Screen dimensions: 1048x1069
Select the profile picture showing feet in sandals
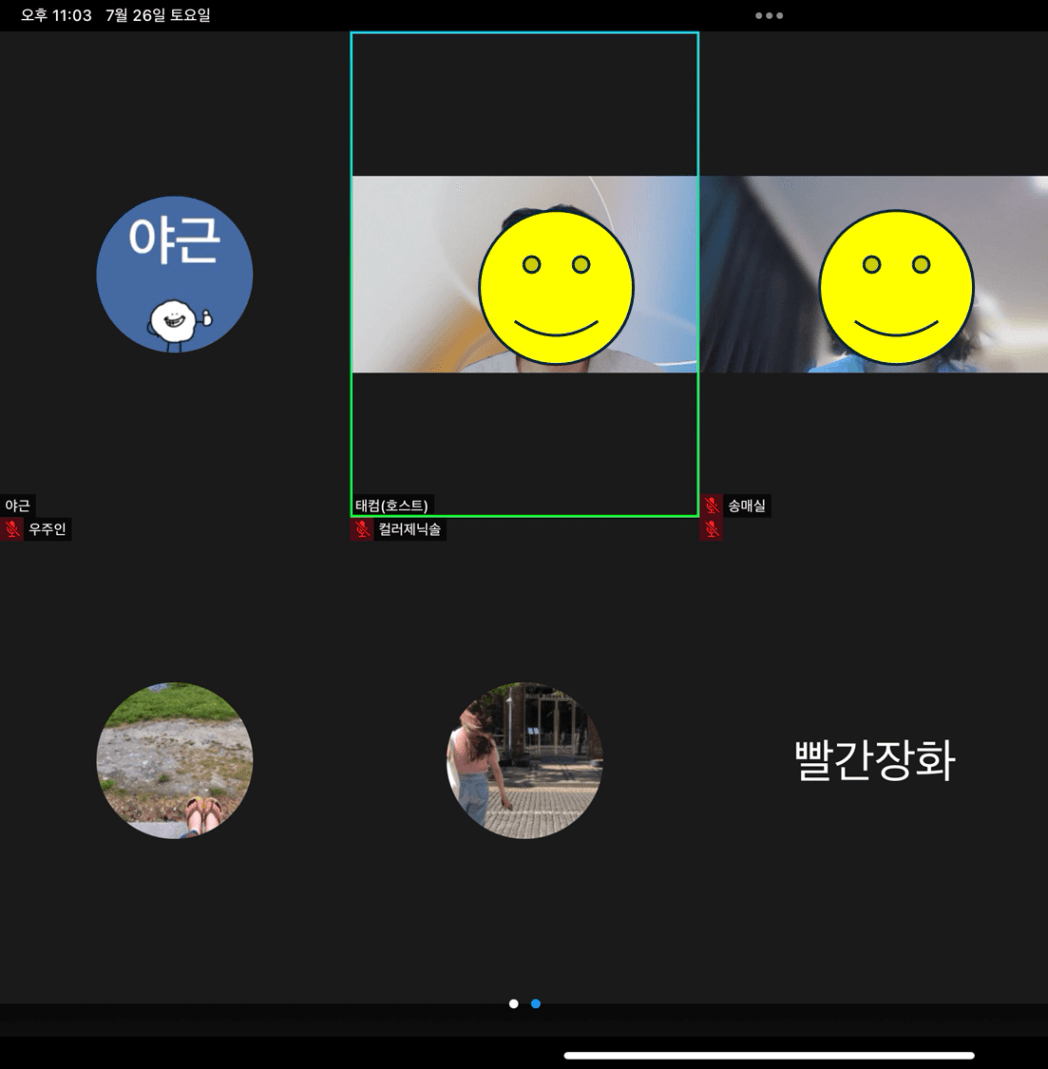pyautogui.click(x=175, y=760)
